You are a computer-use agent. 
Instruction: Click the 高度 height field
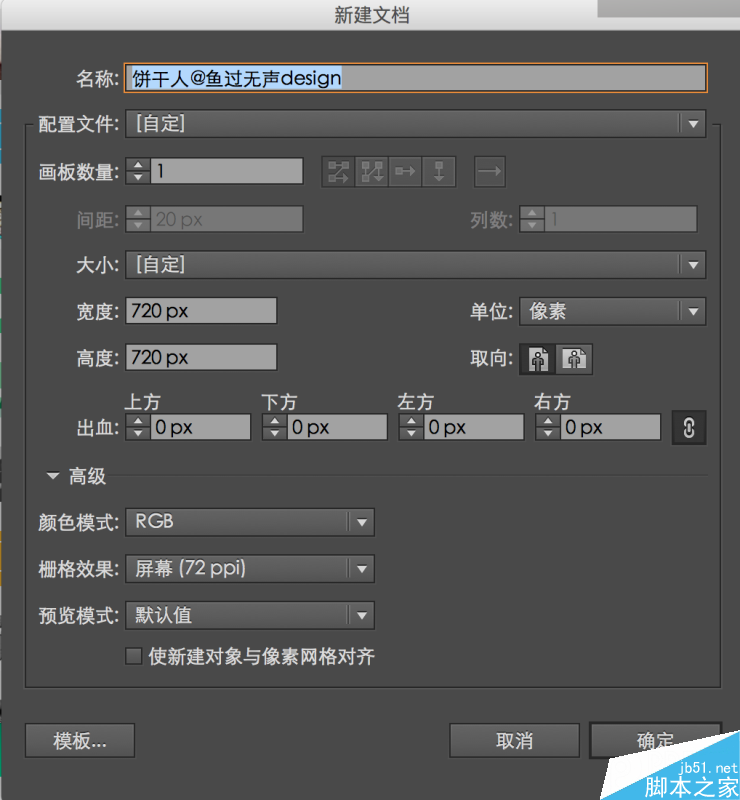pyautogui.click(x=201, y=358)
